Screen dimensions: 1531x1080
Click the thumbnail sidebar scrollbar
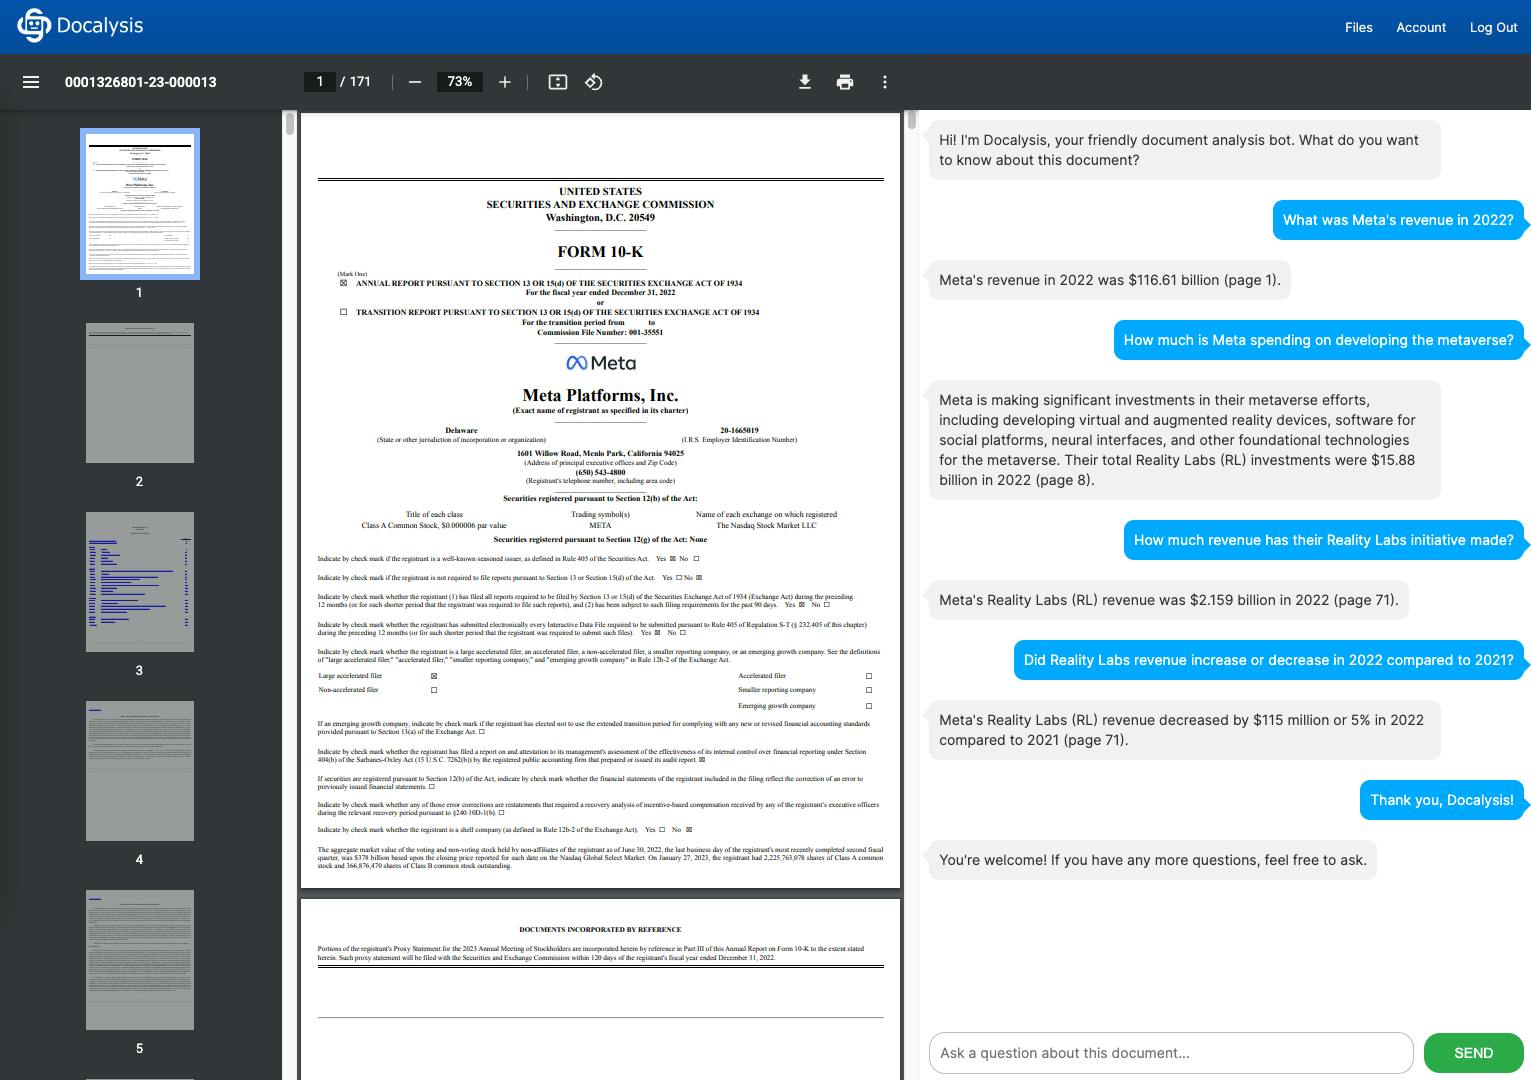click(290, 123)
